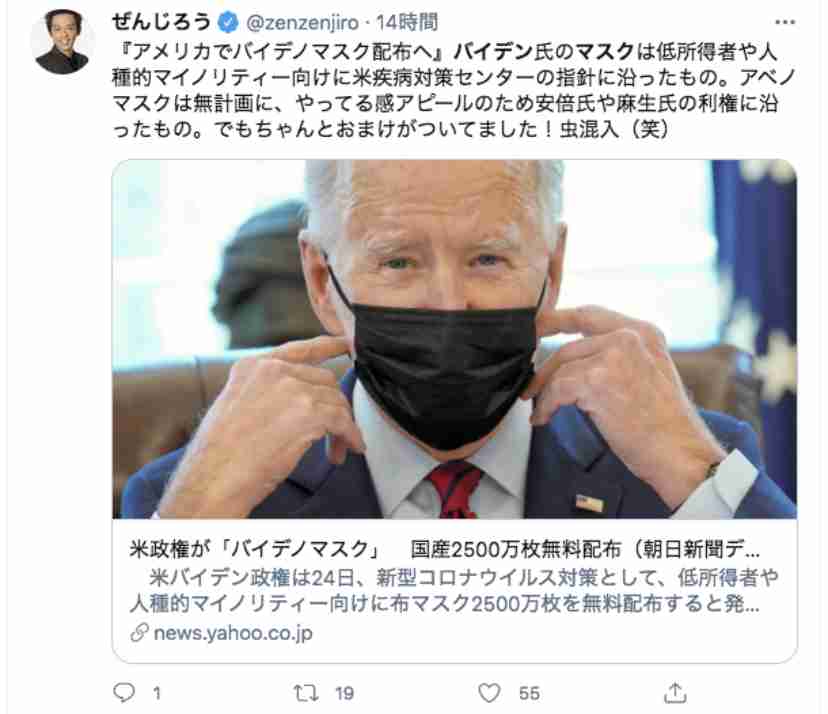Viewport: 828px width, 714px height.
Task: Open the @zenzenjiro handle link
Action: 303,23
